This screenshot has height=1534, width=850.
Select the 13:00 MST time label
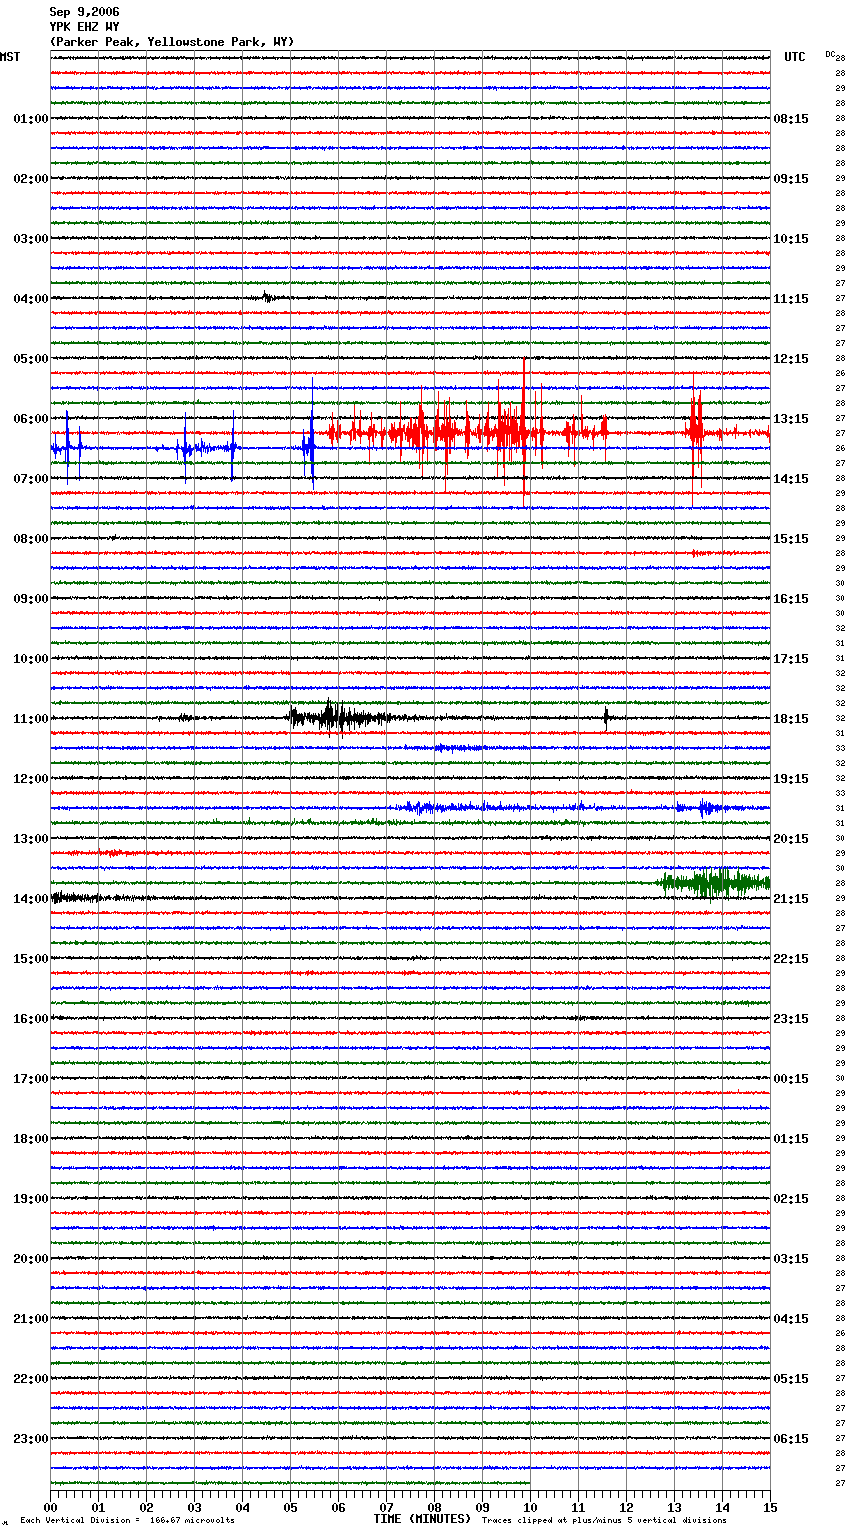coord(31,839)
